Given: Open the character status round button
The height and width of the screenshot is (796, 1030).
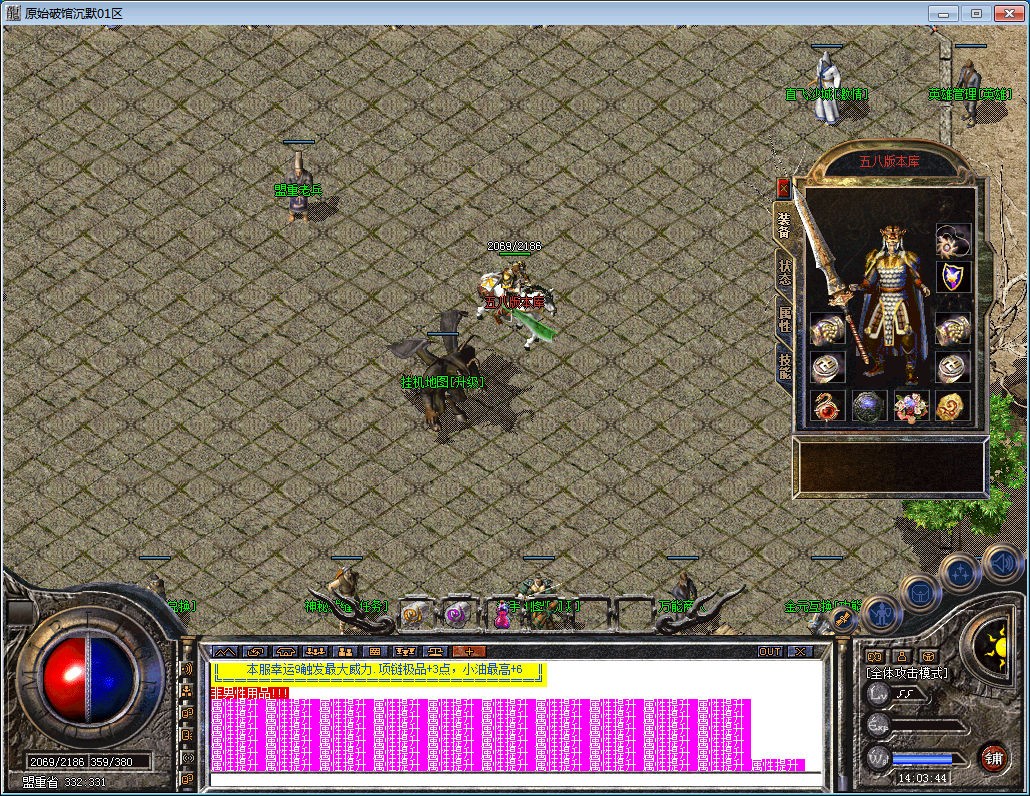Looking at the screenshot, I should tap(881, 615).
